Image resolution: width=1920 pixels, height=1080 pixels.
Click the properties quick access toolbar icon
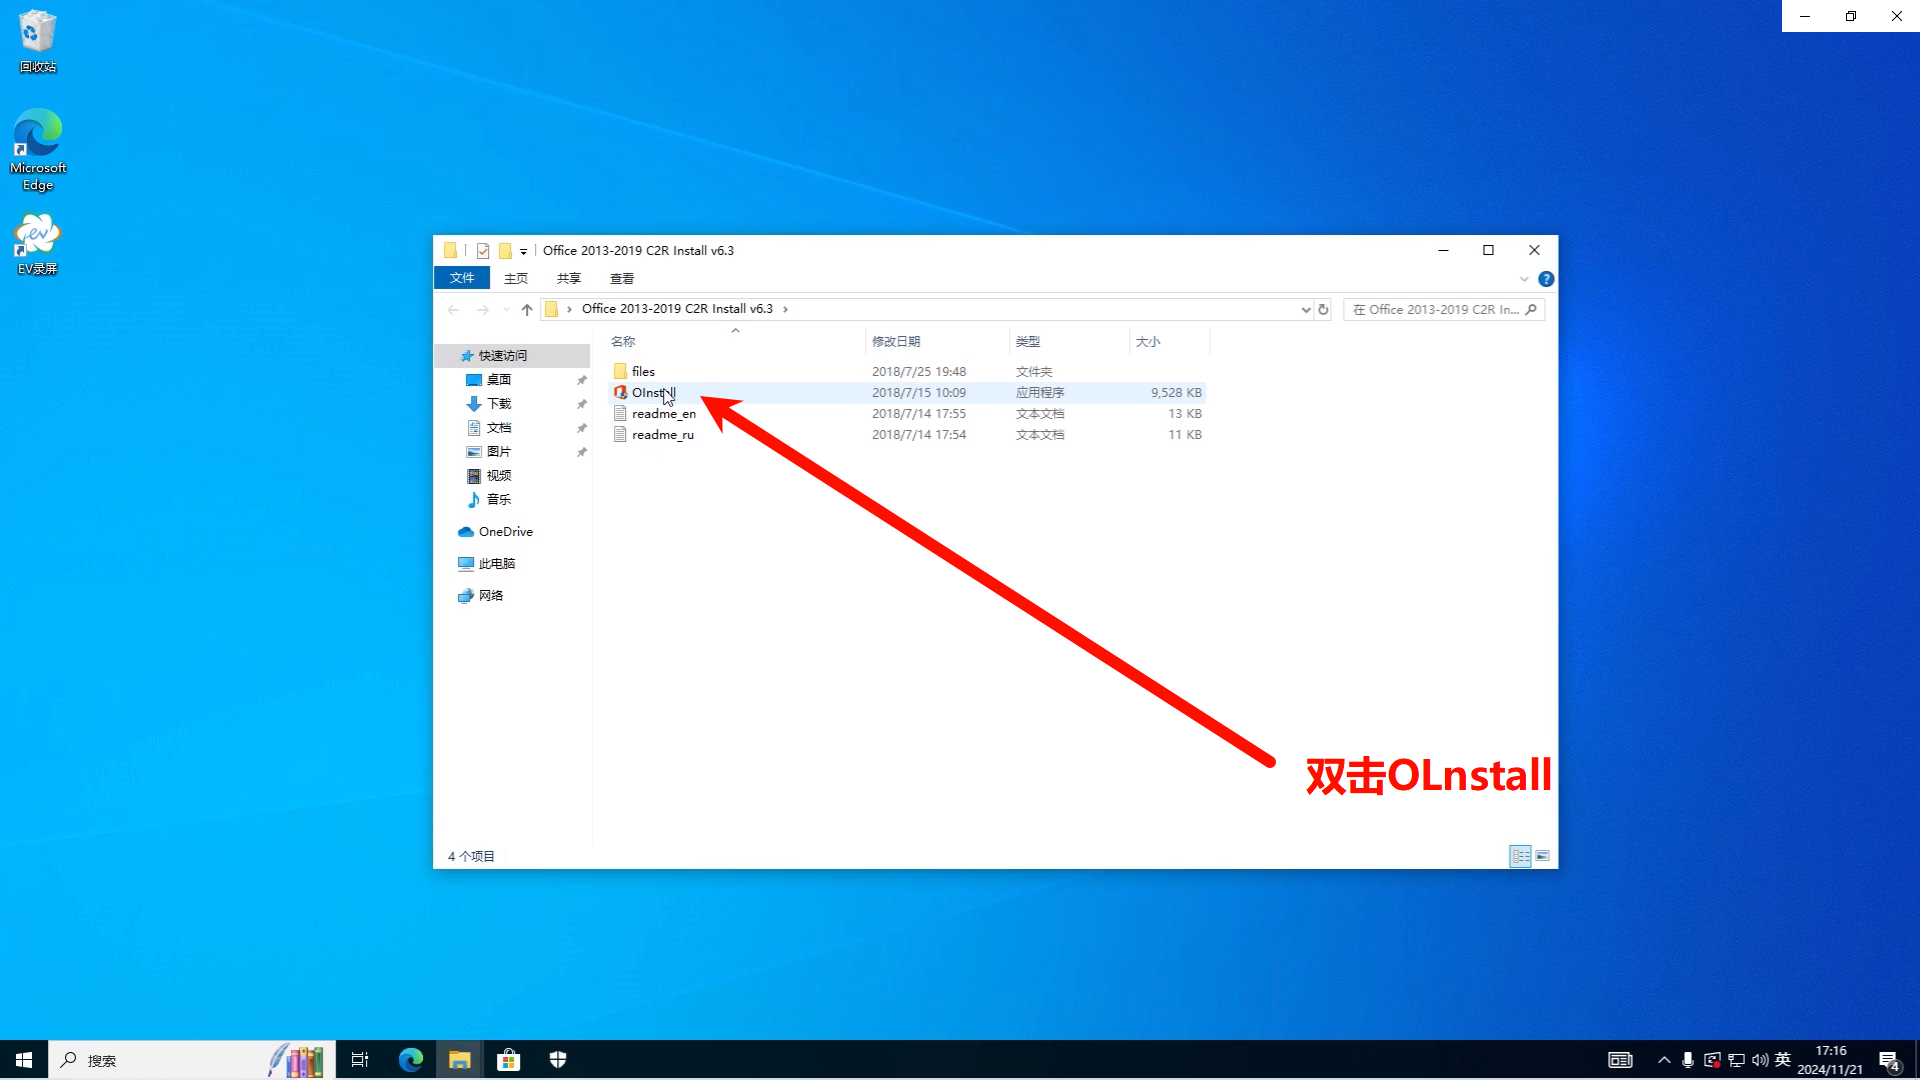(x=483, y=251)
